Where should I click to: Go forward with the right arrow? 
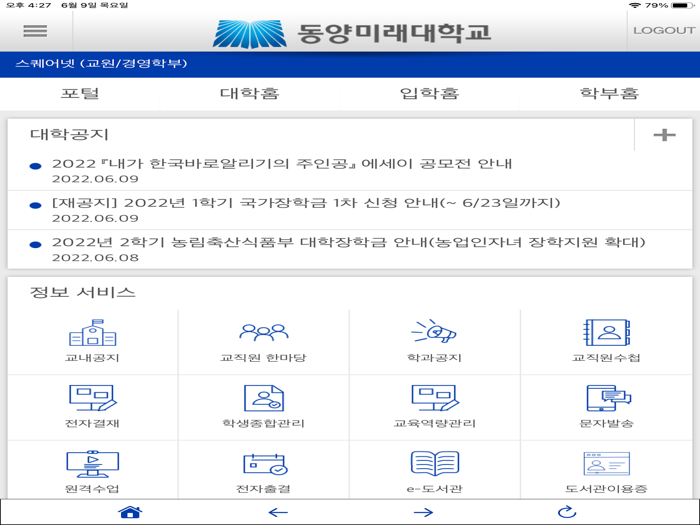[423, 512]
